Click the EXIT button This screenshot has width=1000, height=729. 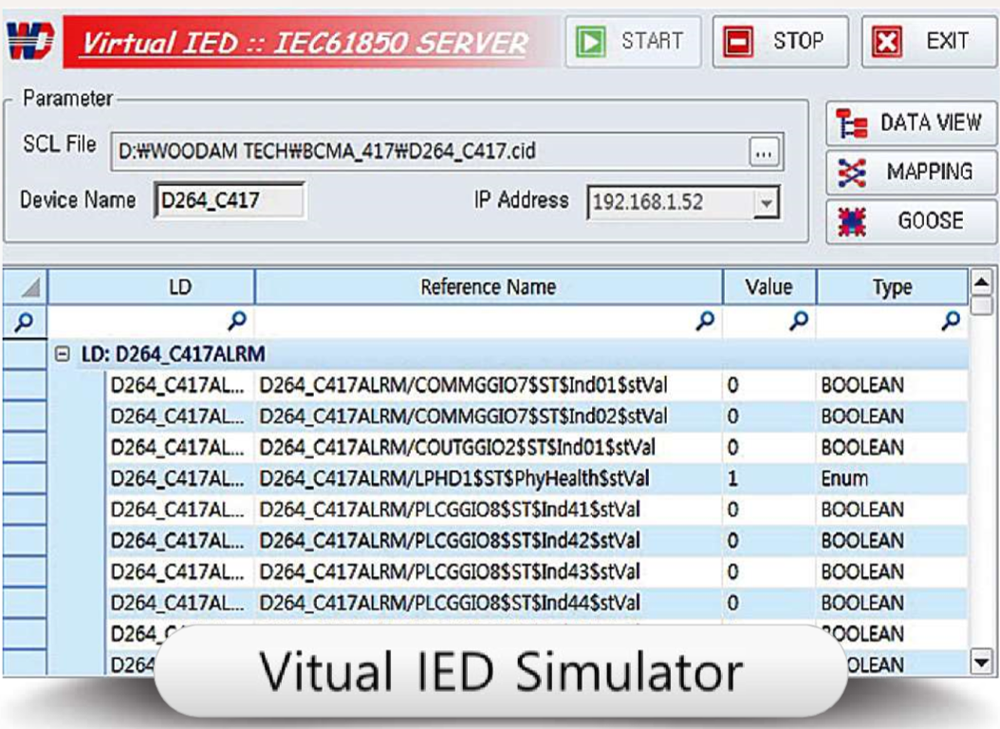coord(930,42)
